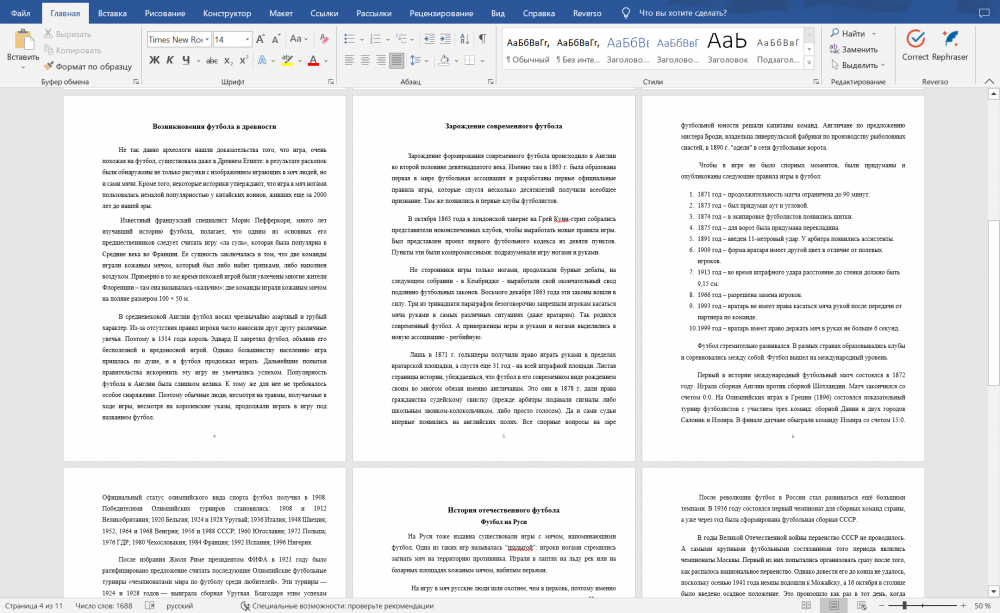Increase font size with the large A icon
Screen dimensions: 1000x613
[260, 40]
